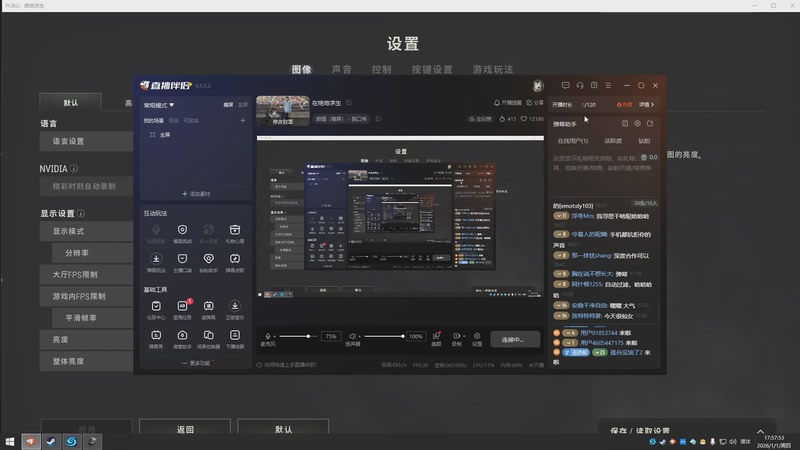The image size is (800, 450).
Task: Switch to 控制 tab in game settings
Action: click(381, 69)
